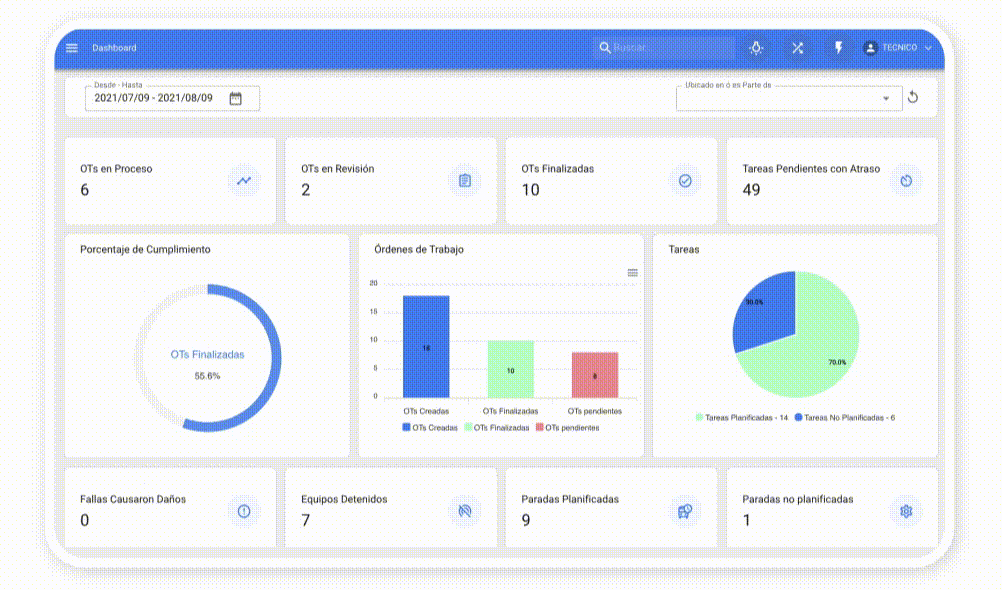Open the hamburger navigation menu

pos(72,48)
